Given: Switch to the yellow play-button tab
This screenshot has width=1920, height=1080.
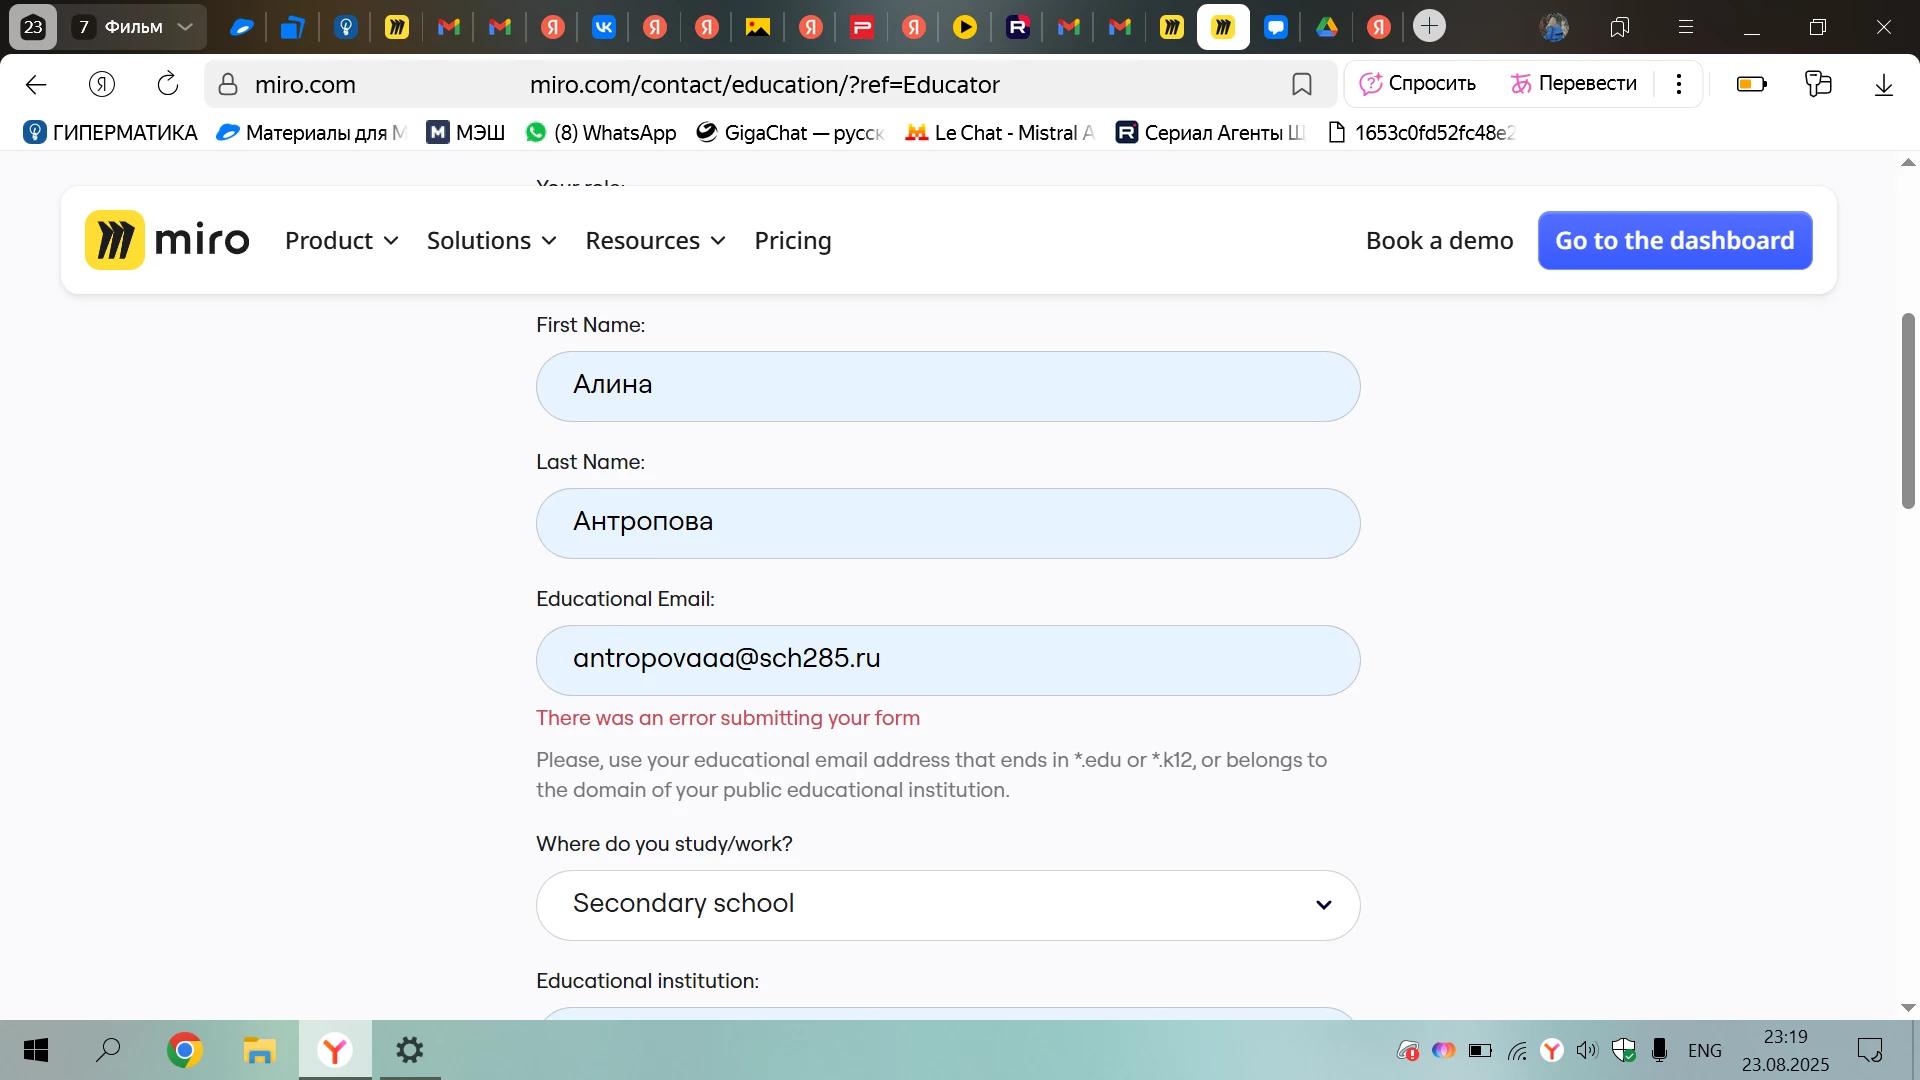Looking at the screenshot, I should pyautogui.click(x=965, y=27).
